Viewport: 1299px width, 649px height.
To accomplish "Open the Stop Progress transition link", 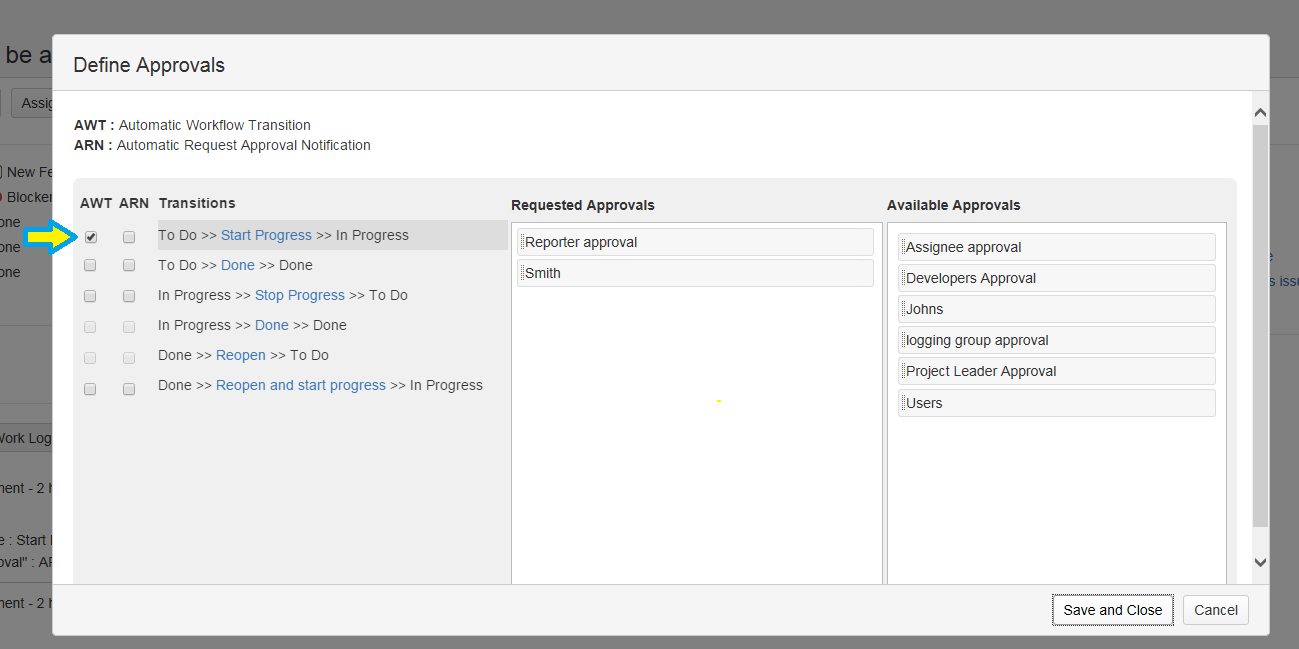I will tap(299, 295).
